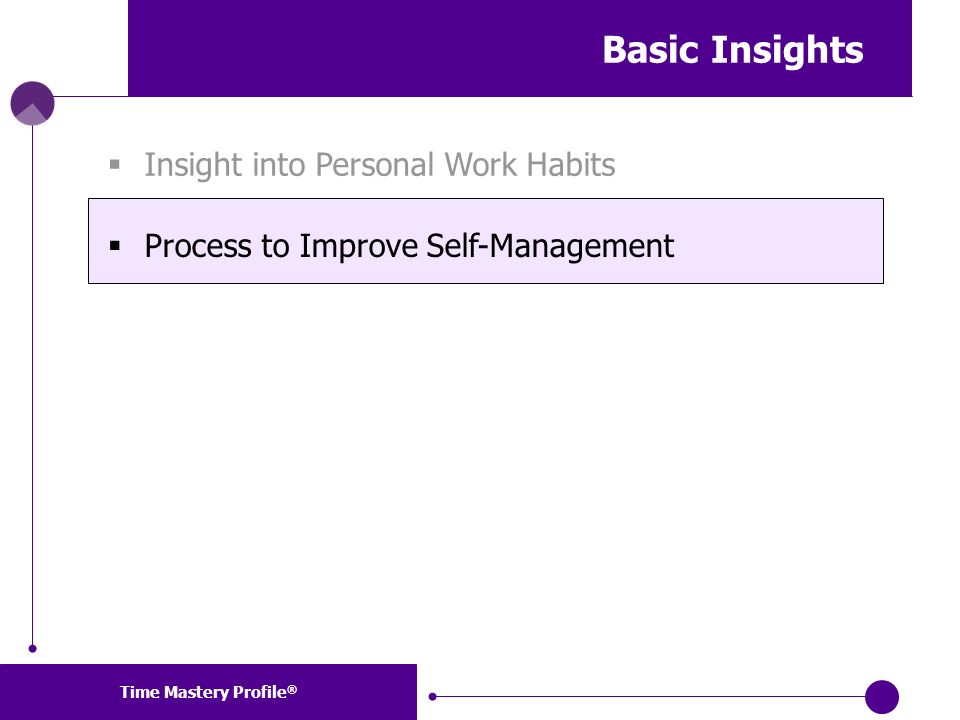The image size is (960, 720).
Task: Click the purple footer banner left of Time Mastery
Action: pyautogui.click(x=59, y=692)
